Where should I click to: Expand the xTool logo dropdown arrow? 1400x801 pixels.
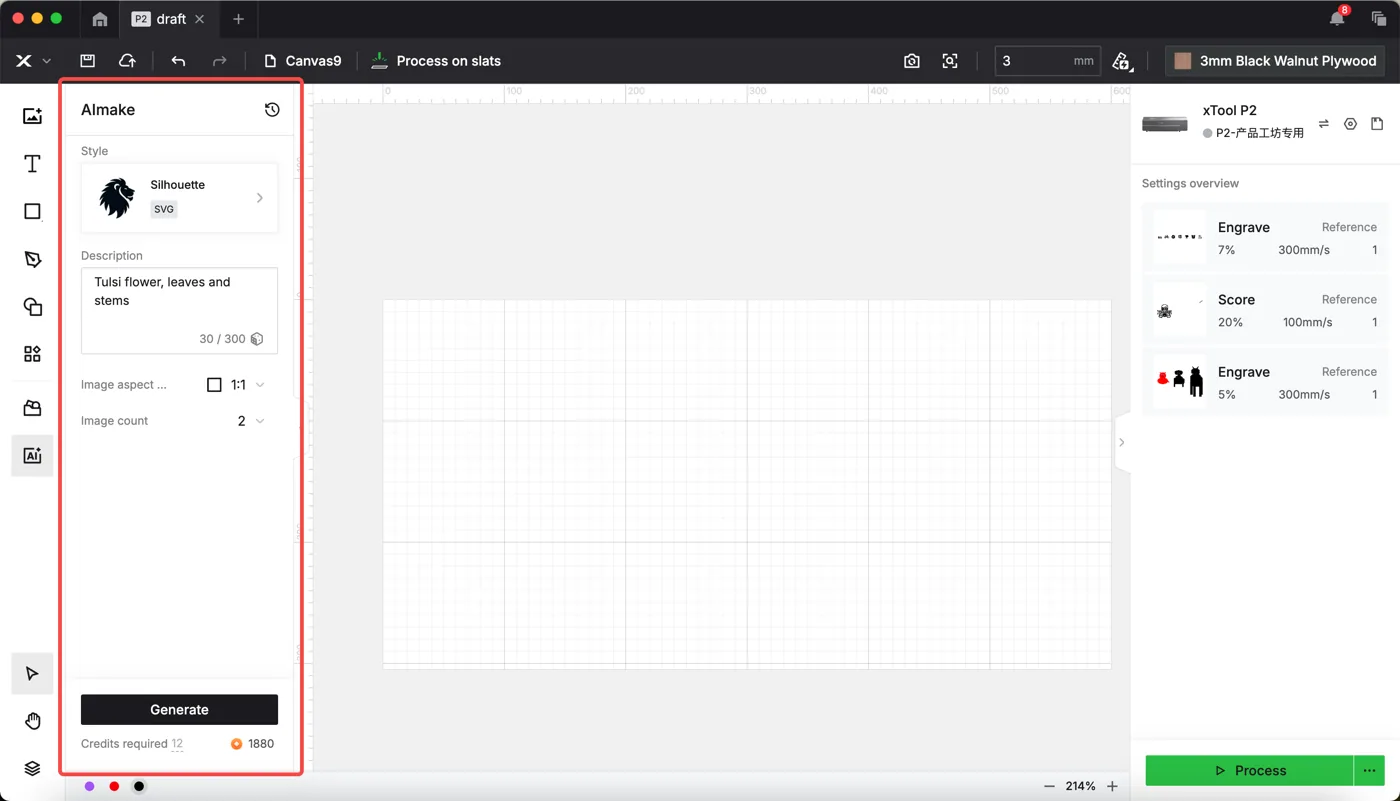[x=47, y=61]
